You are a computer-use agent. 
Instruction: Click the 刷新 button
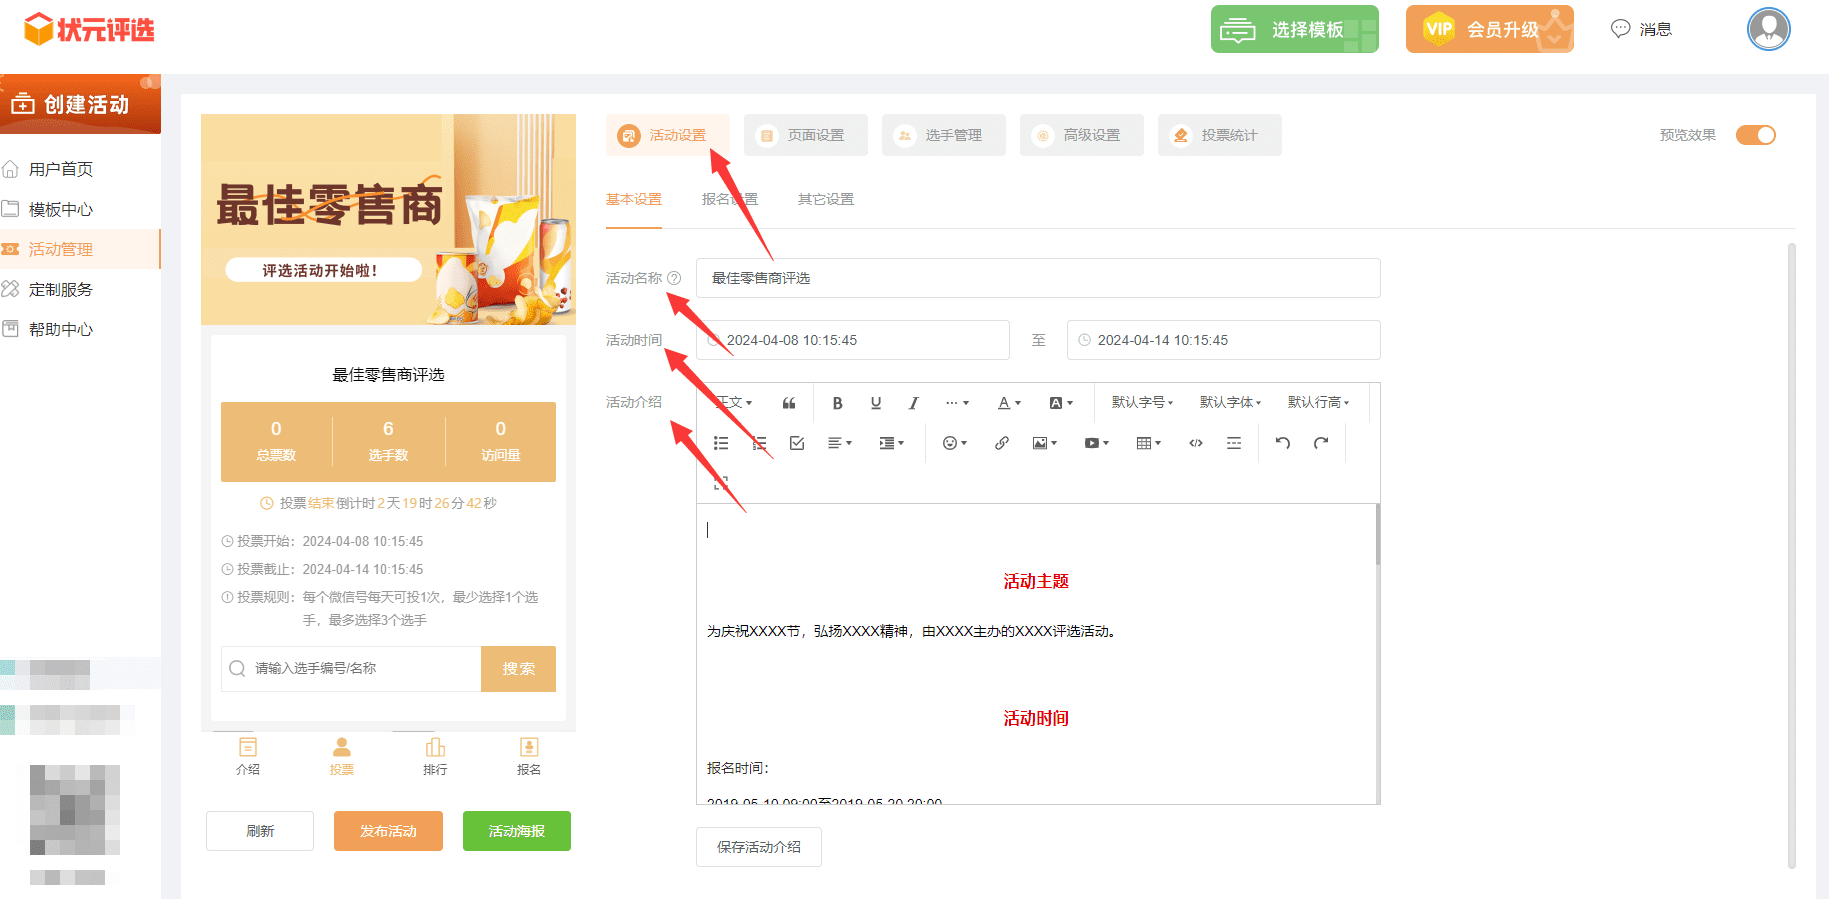(260, 831)
